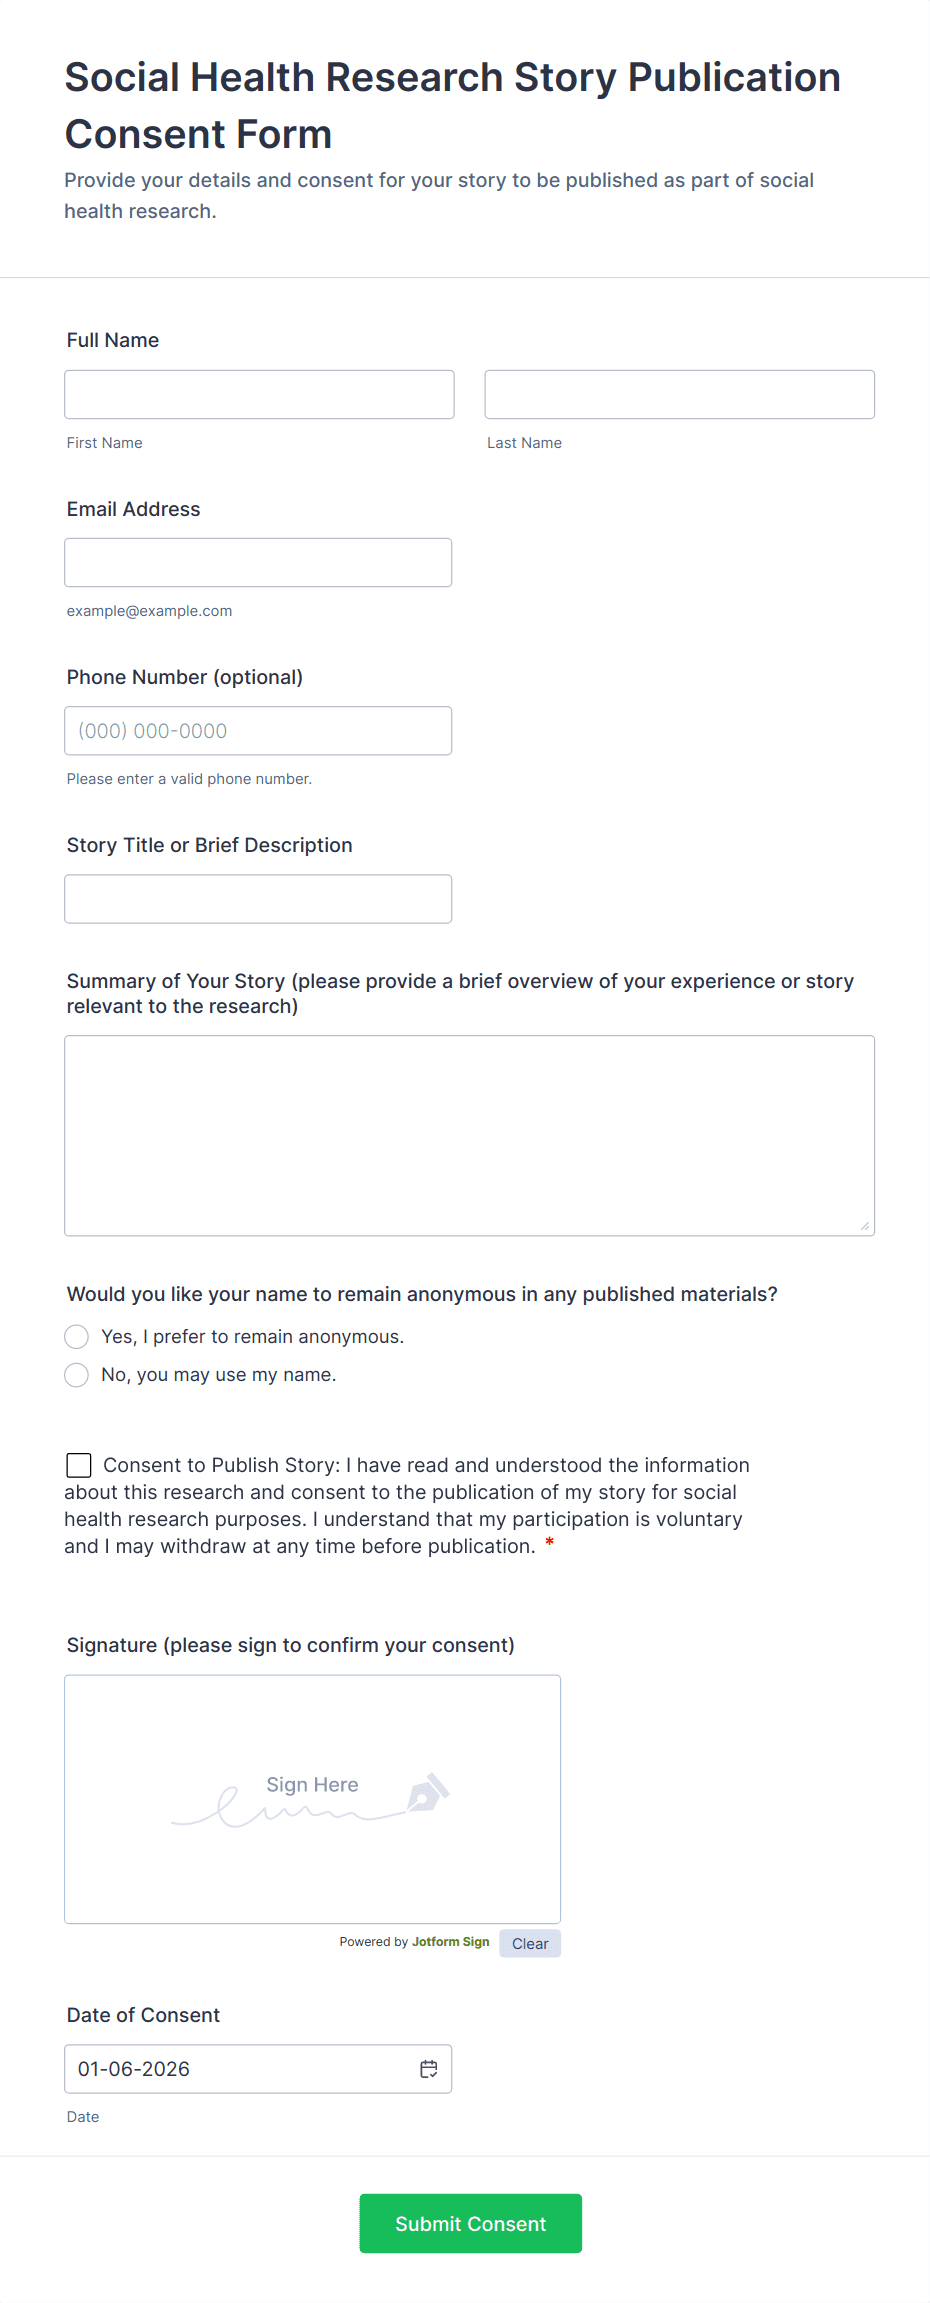The width and height of the screenshot is (930, 2303).
Task: Select 'Yes, I prefer to remain anonymous'
Action: tap(77, 1337)
